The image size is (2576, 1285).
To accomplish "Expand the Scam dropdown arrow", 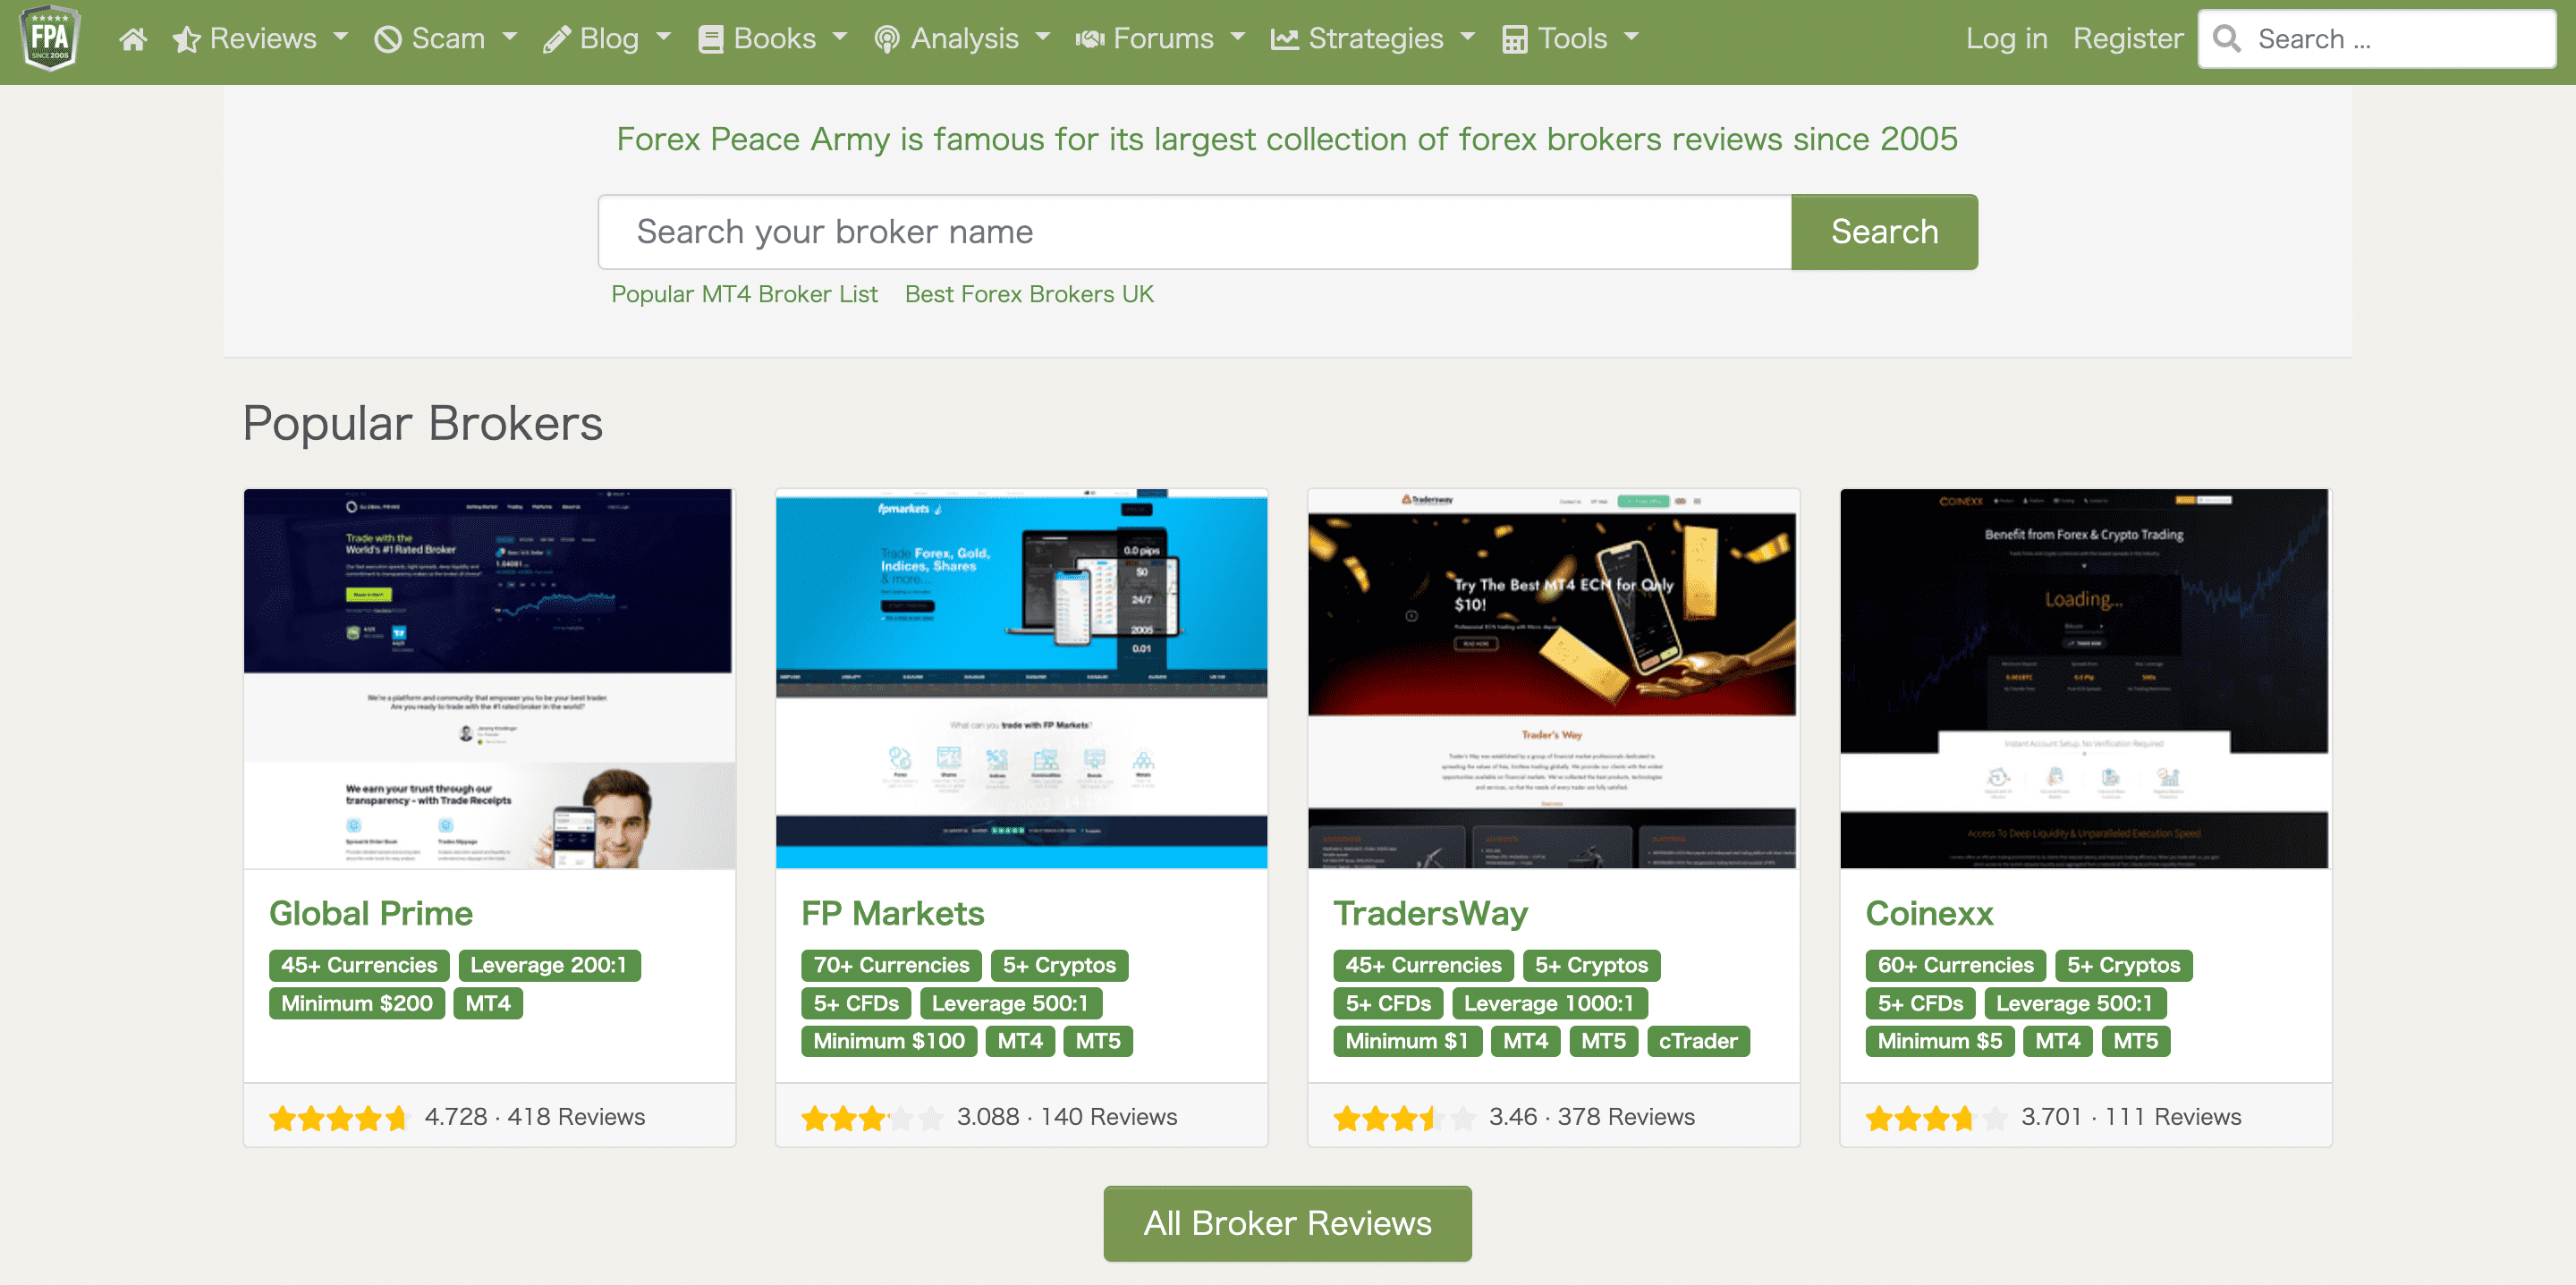I will coord(510,38).
